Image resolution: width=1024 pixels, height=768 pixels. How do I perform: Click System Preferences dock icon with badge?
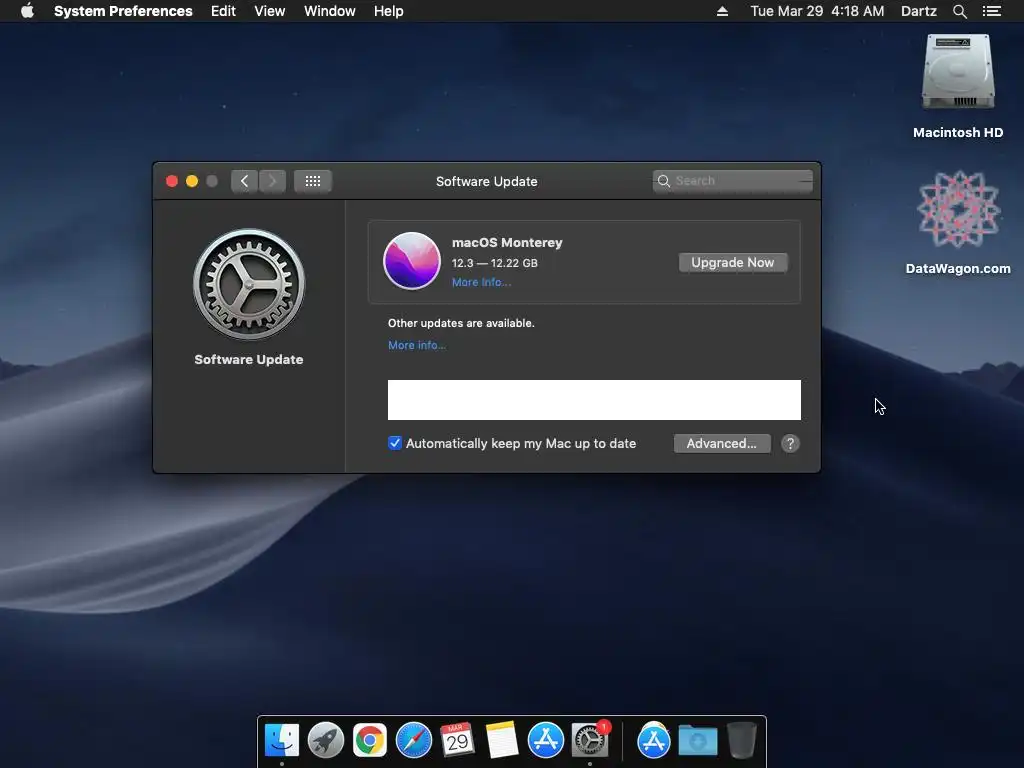coord(590,740)
